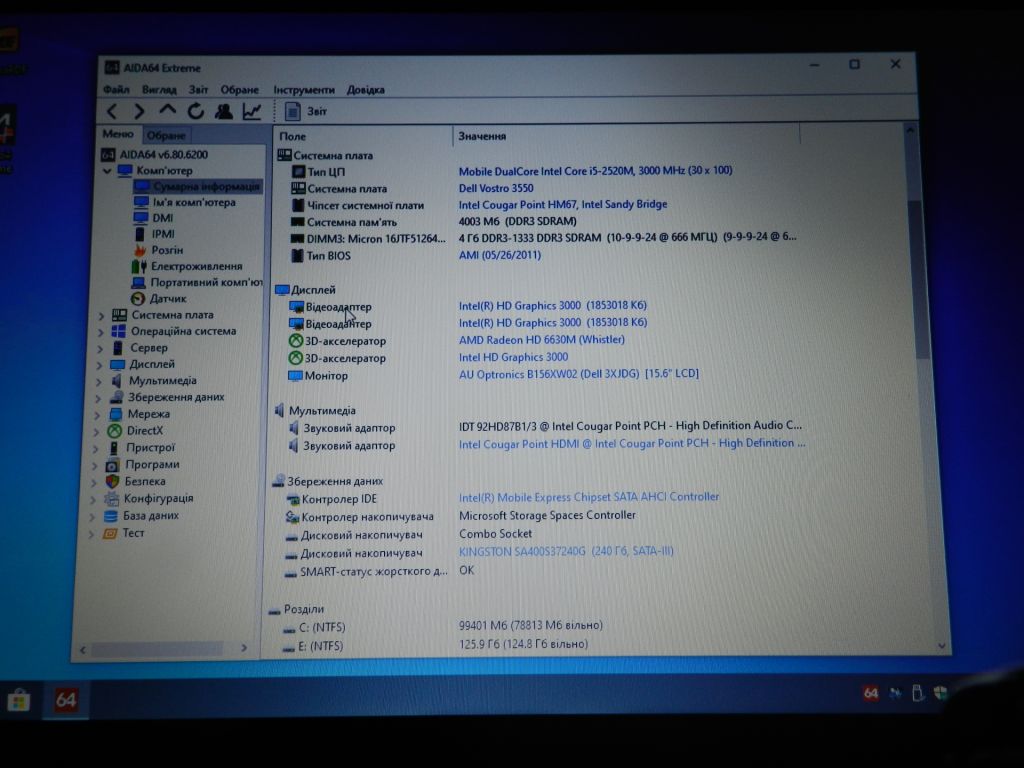This screenshot has width=1024, height=768.
Task: Click the Датчик sensor gauge icon
Action: [138, 298]
